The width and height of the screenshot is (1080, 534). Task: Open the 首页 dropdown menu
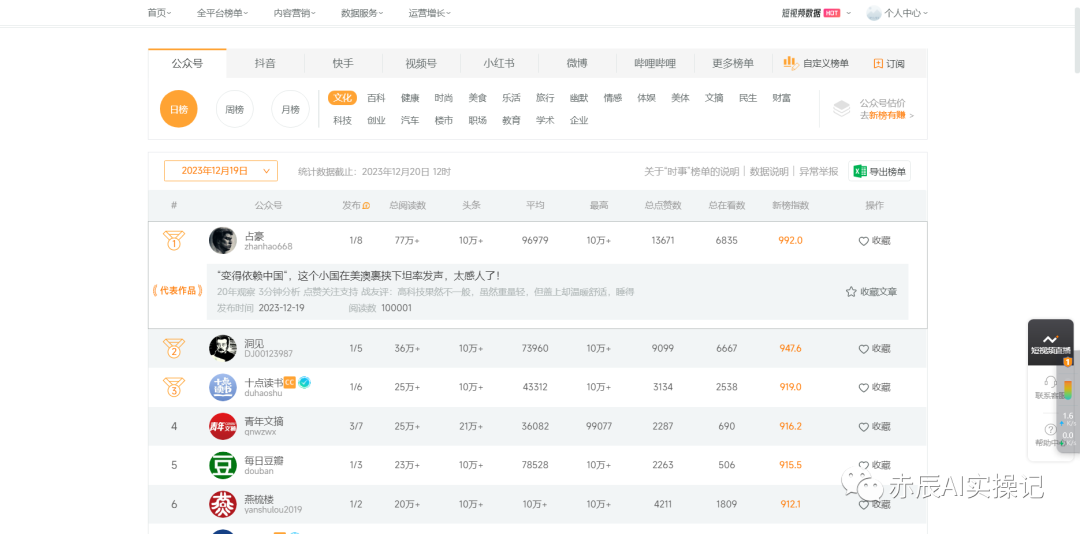159,12
